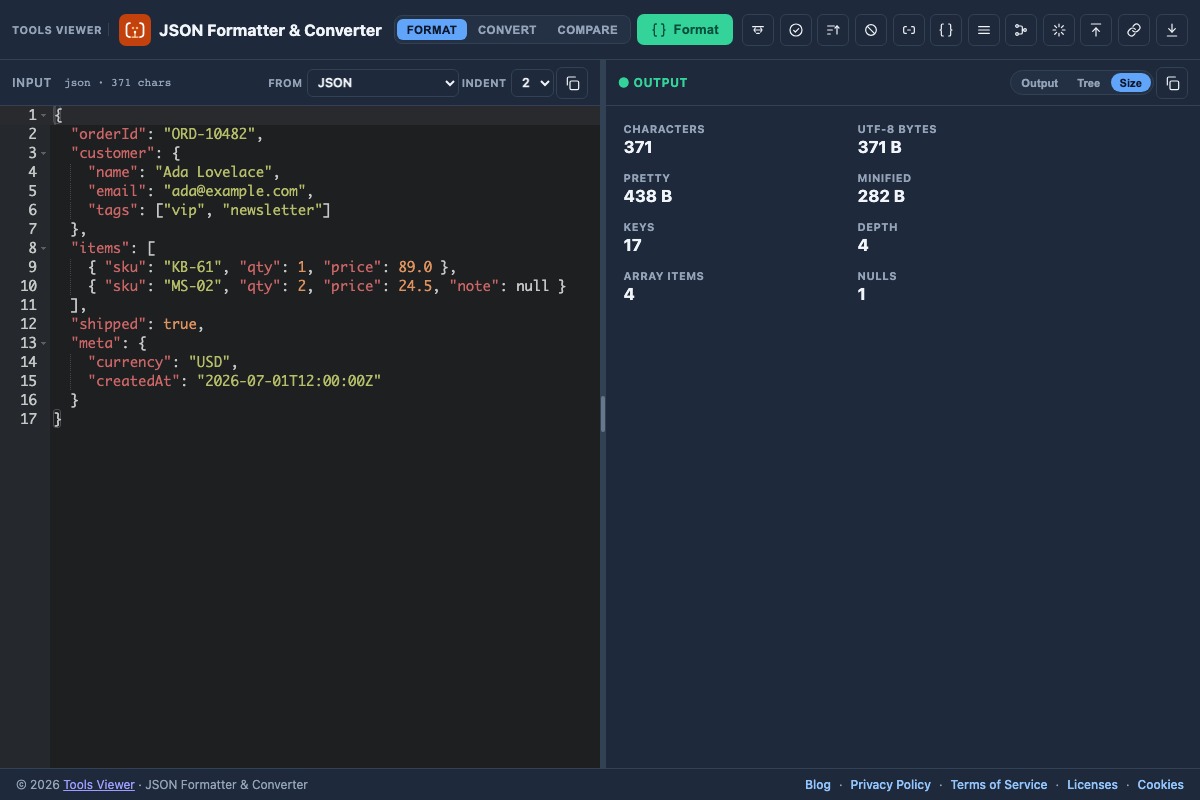Image resolution: width=1200 pixels, height=800 pixels.
Task: Open the INDENT size dropdown
Action: (532, 83)
